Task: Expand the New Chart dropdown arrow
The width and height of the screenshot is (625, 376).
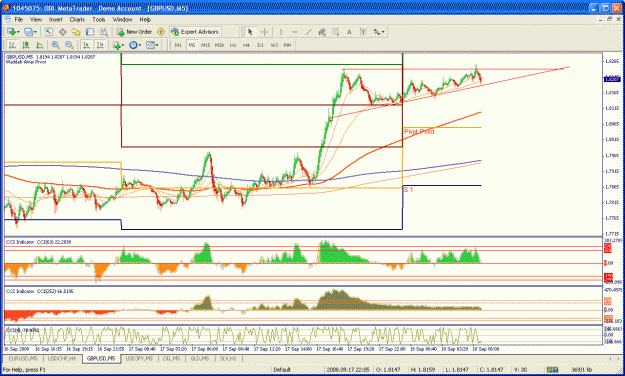Action: point(18,32)
